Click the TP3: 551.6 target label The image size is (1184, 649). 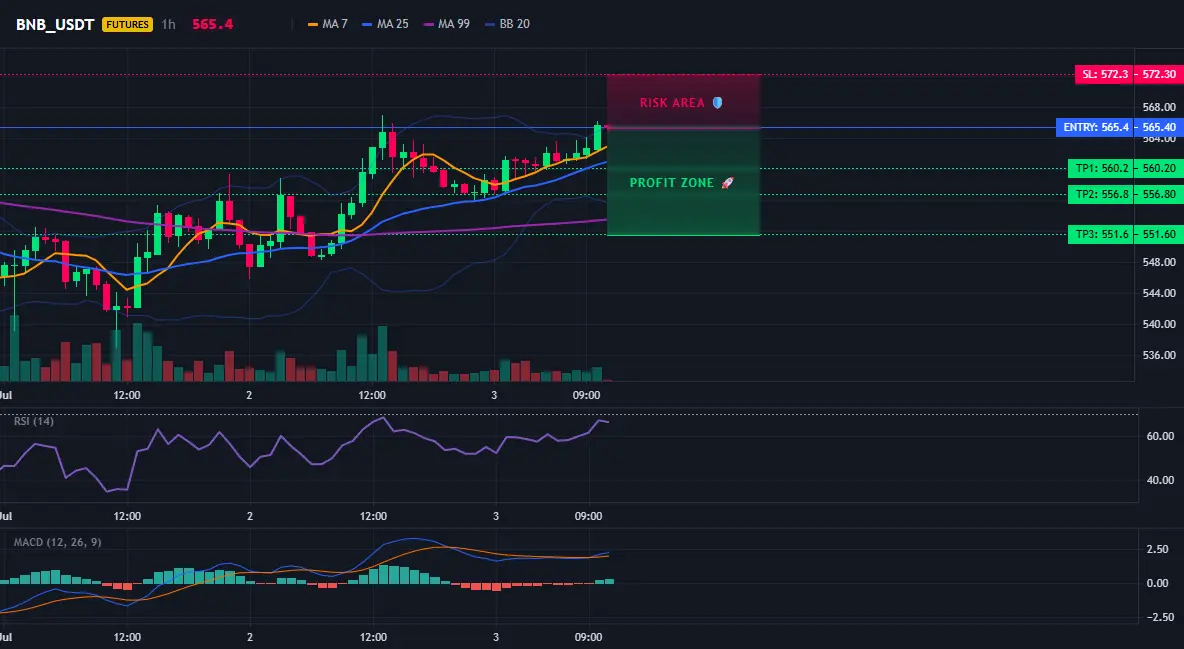[x=1102, y=234]
